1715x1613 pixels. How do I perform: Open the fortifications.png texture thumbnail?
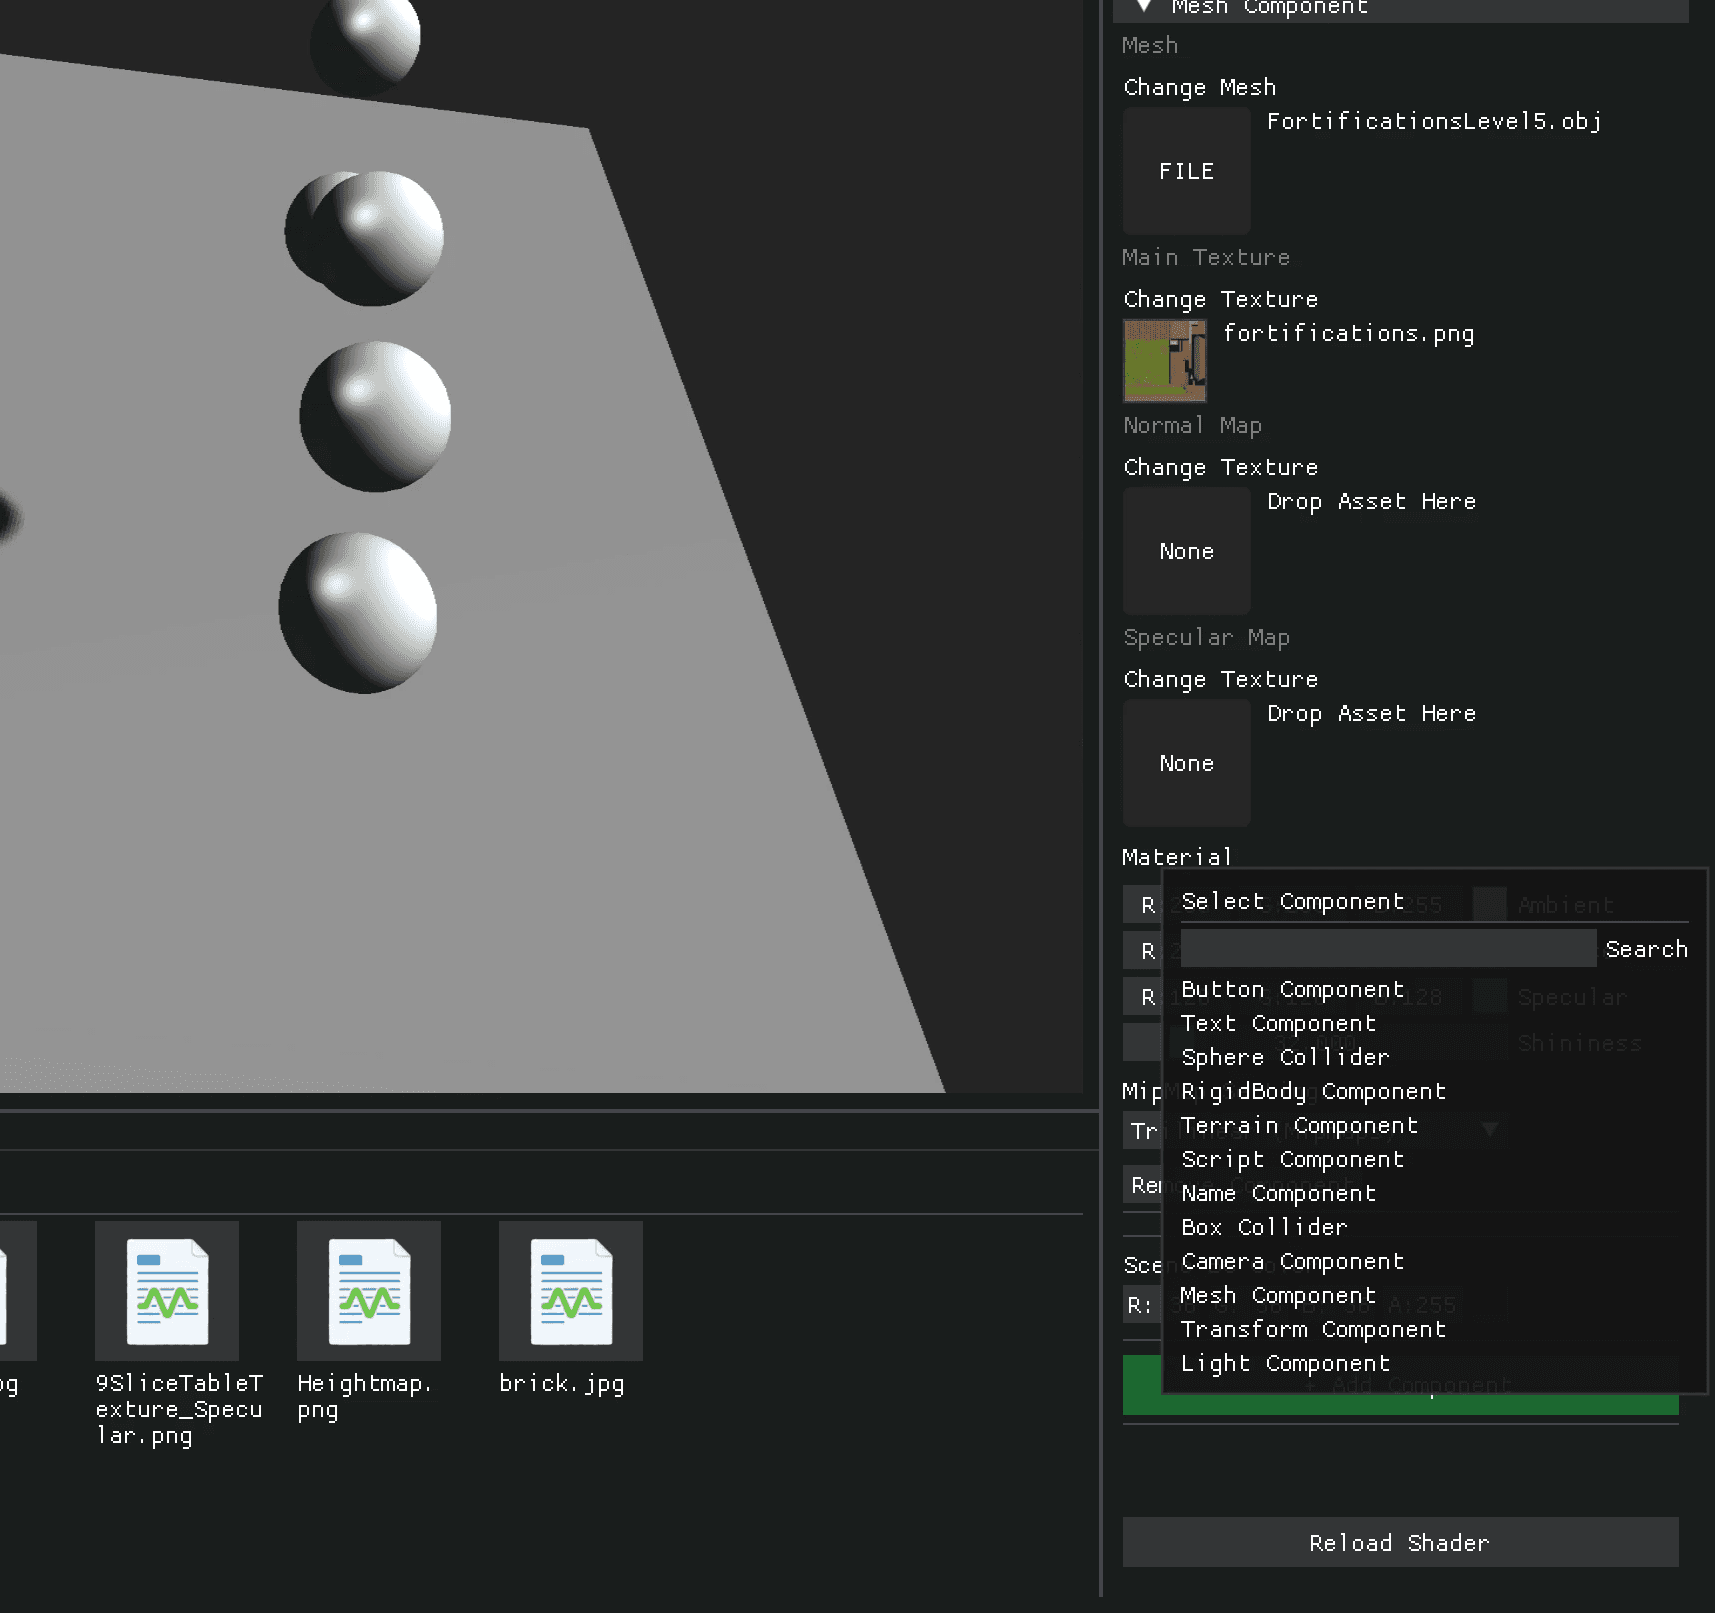tap(1165, 360)
